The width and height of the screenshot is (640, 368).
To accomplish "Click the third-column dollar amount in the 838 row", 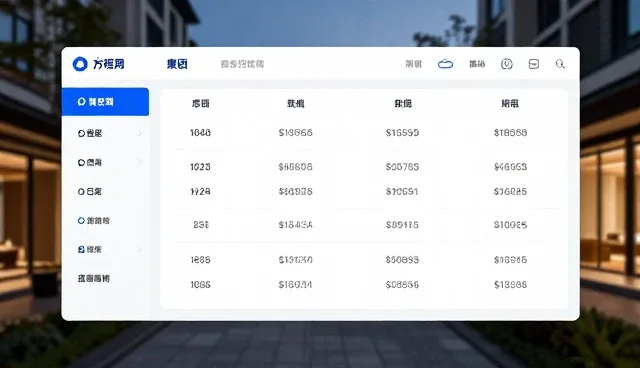I will coord(402,225).
